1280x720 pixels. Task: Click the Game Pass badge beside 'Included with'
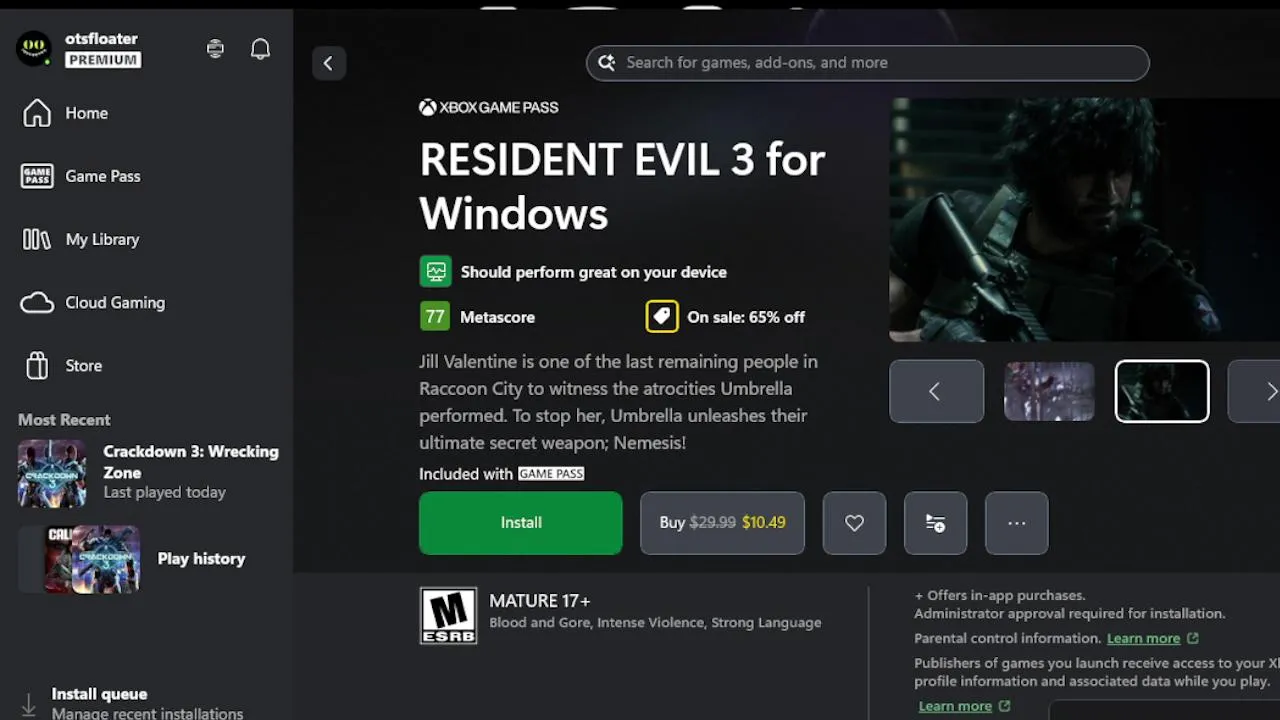coord(551,474)
